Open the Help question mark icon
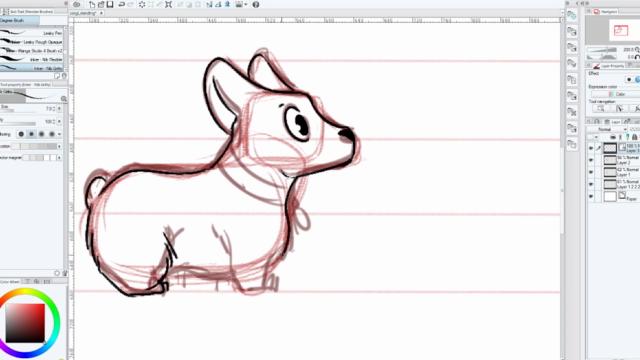The image size is (640, 360). click(x=256, y=4)
